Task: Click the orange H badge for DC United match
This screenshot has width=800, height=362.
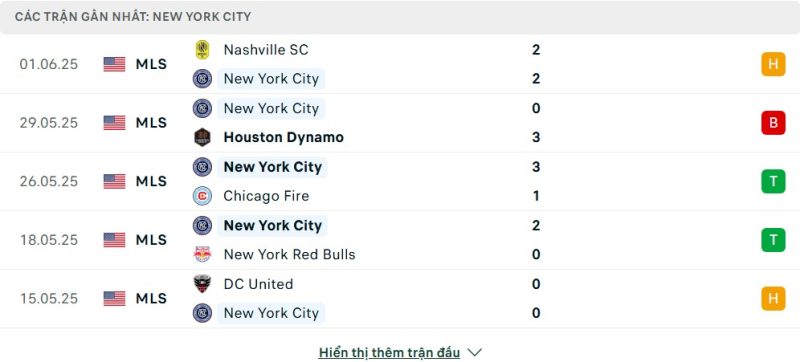Action: coord(773,299)
